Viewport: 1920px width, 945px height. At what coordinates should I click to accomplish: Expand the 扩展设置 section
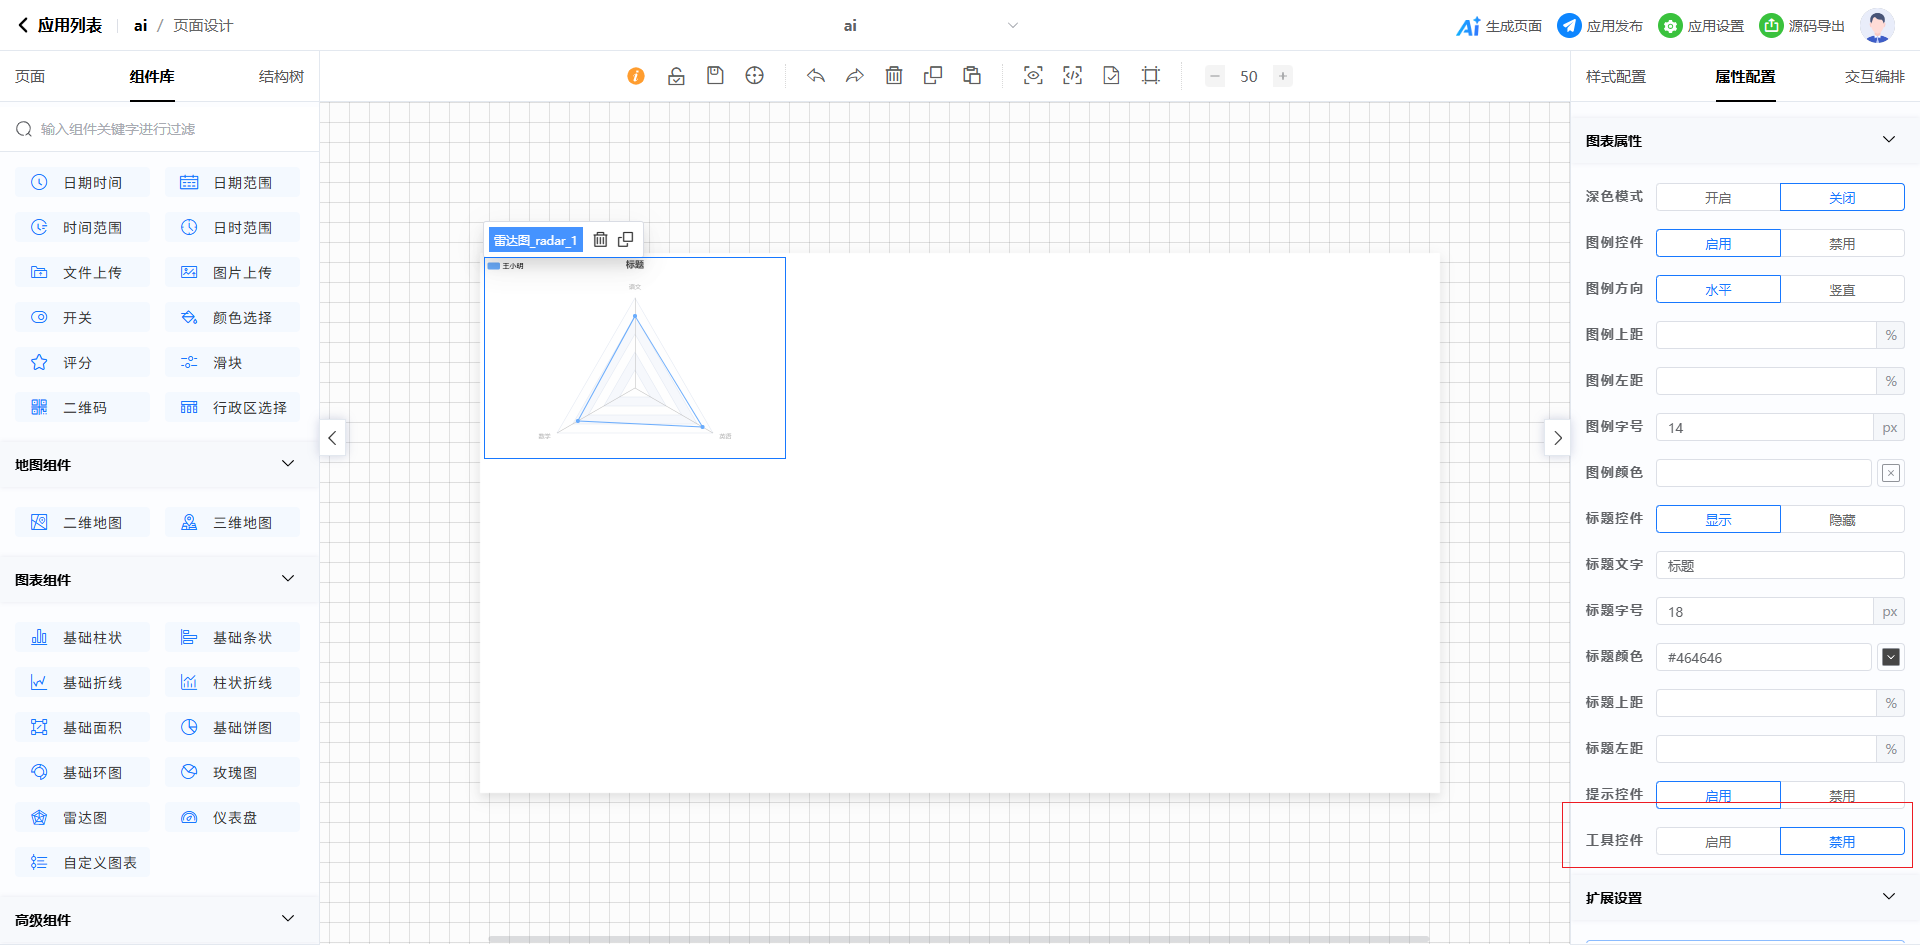1888,897
